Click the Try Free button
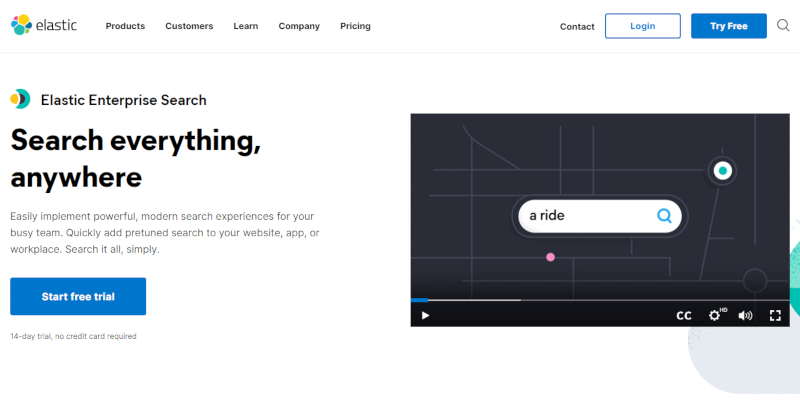 (728, 26)
